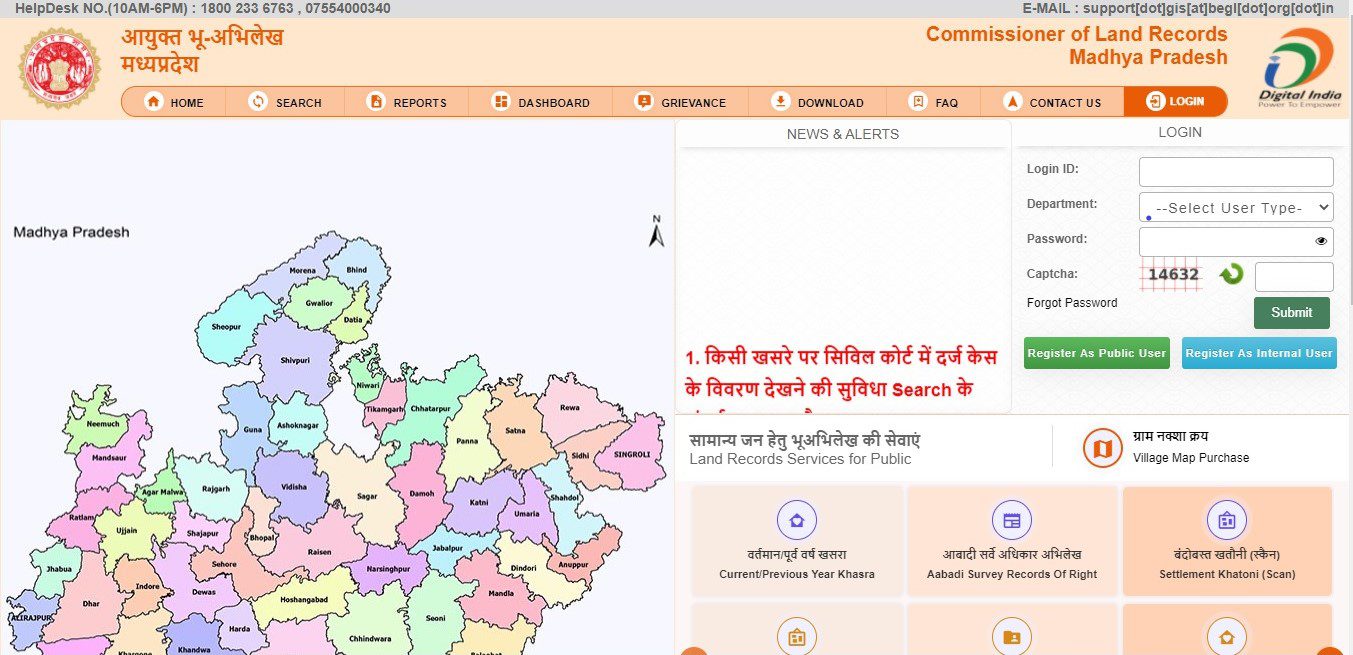The width and height of the screenshot is (1353, 655).
Task: Toggle password visibility with the eye icon
Action: click(x=1319, y=241)
